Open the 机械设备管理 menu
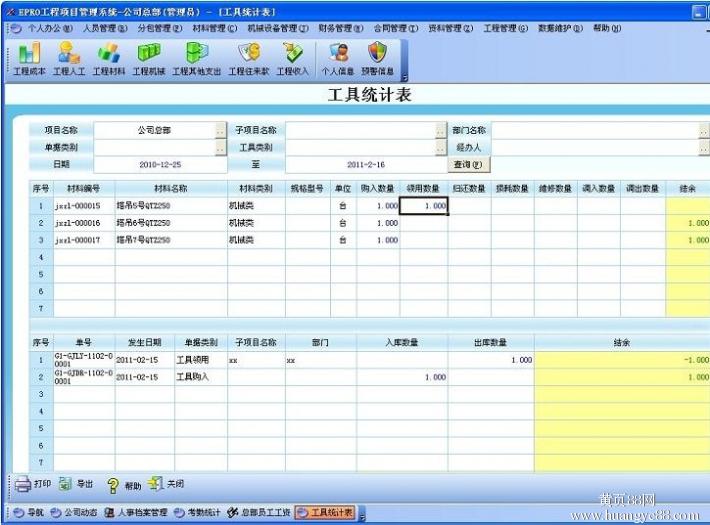 [x=278, y=28]
